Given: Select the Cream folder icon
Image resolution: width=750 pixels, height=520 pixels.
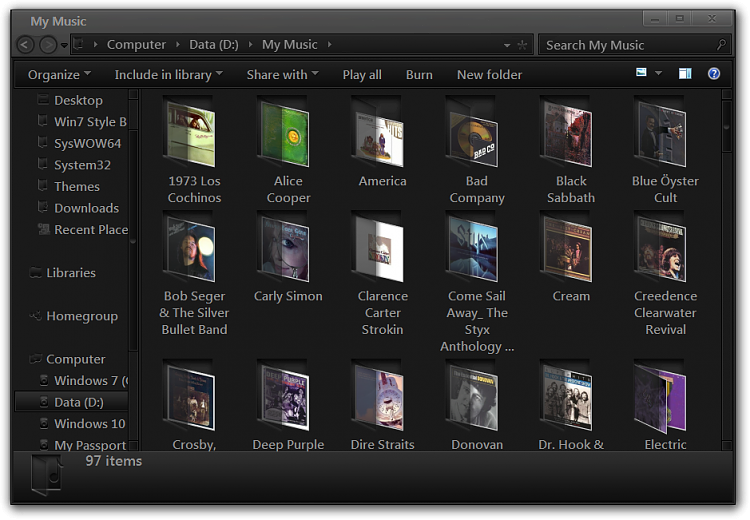Looking at the screenshot, I should 567,246.
